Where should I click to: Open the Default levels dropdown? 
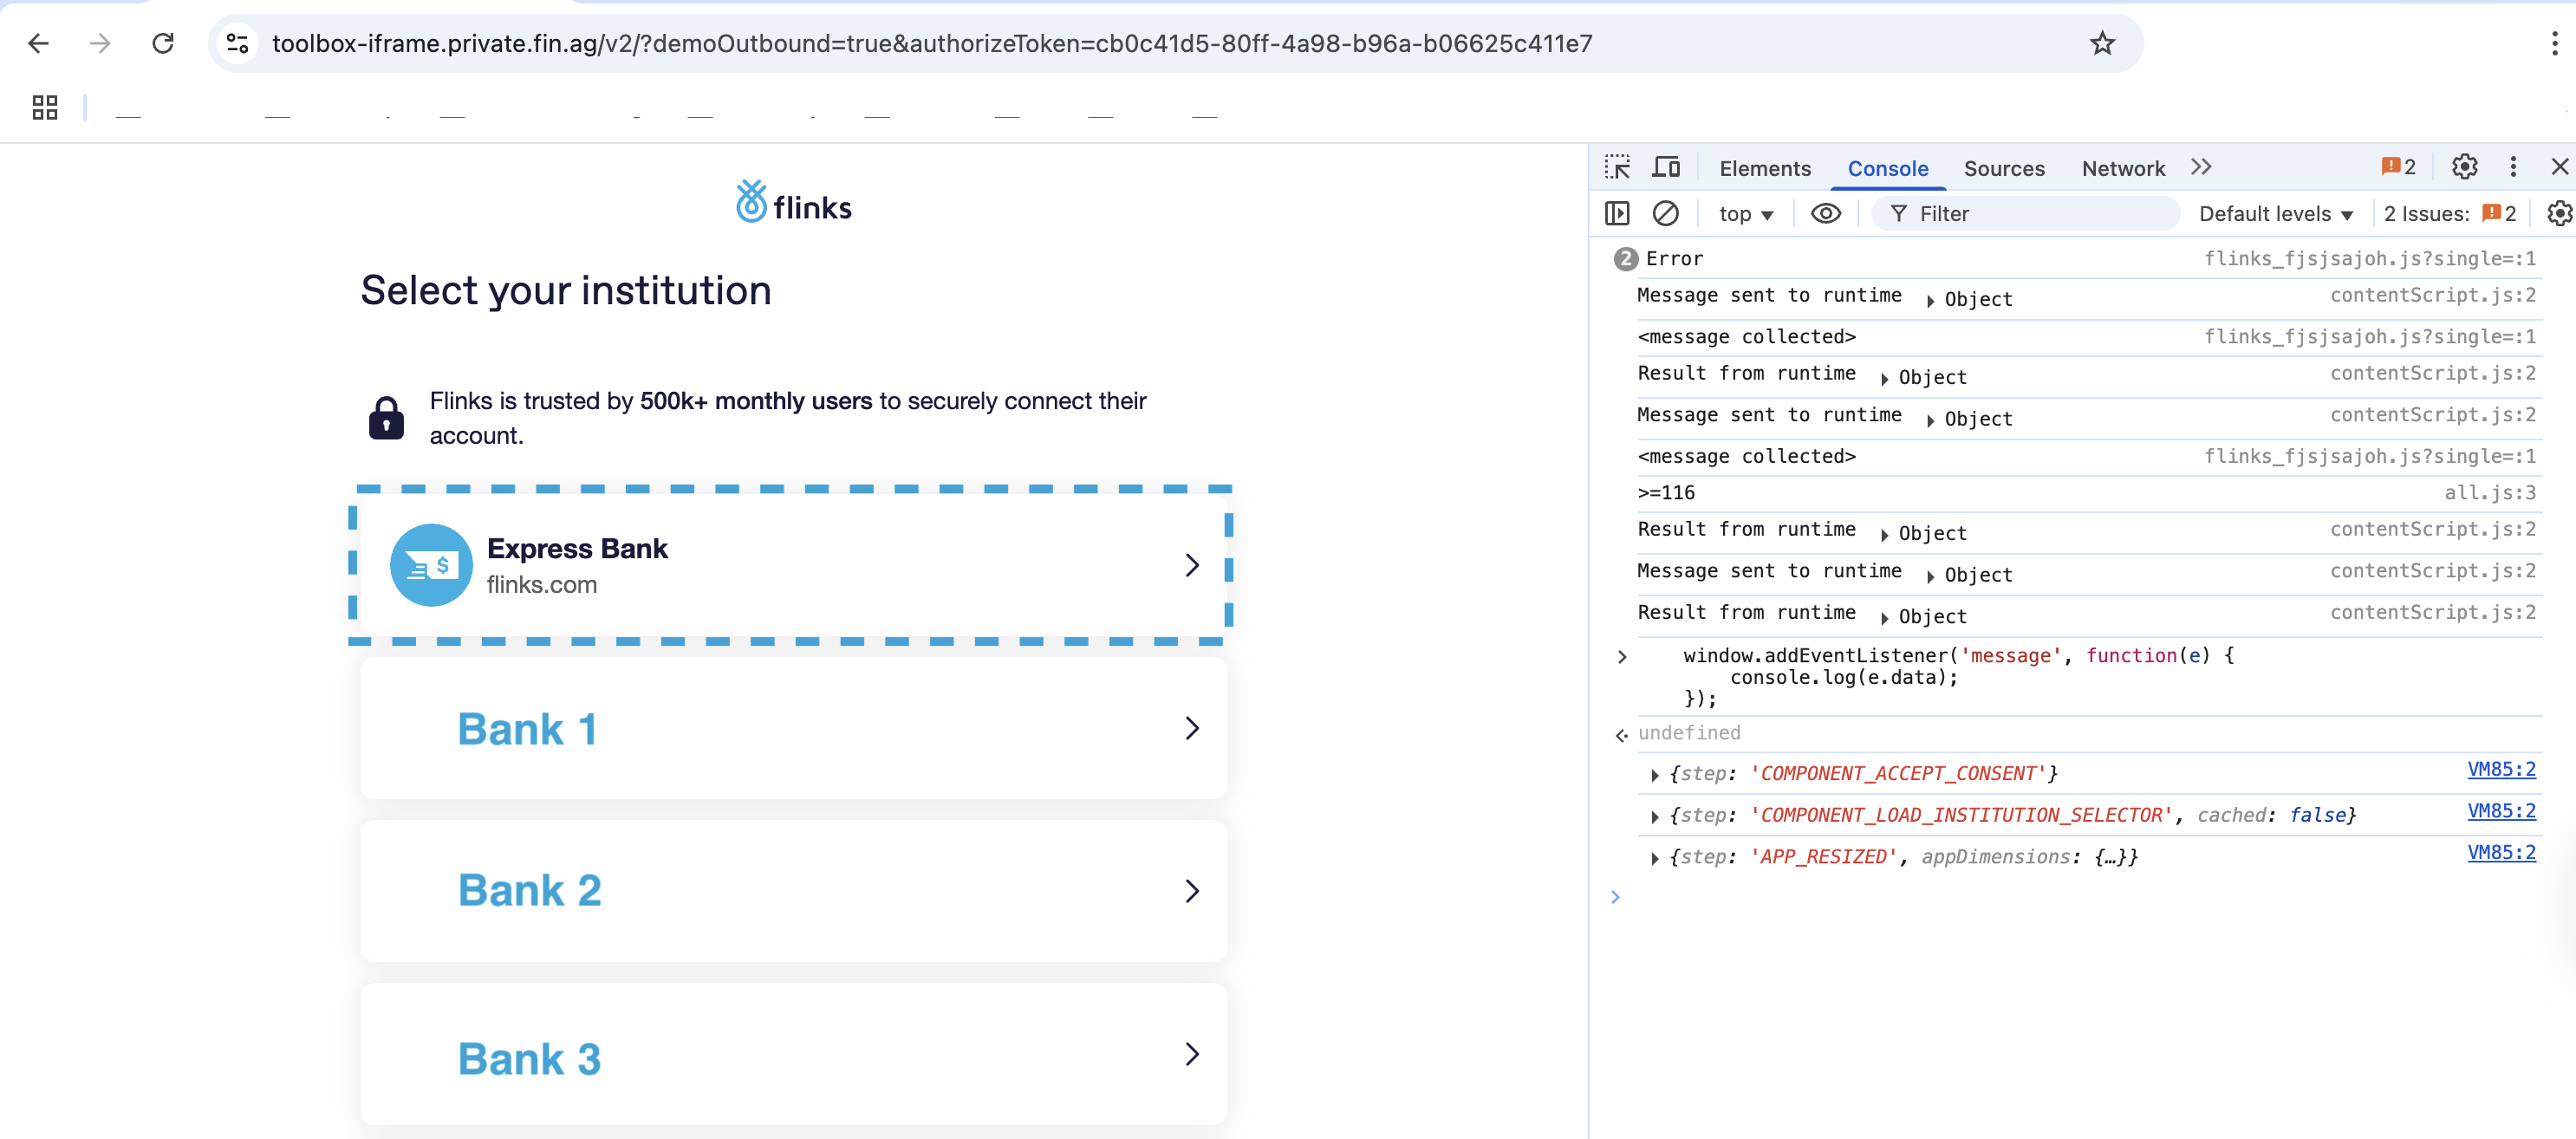pyautogui.click(x=2275, y=214)
